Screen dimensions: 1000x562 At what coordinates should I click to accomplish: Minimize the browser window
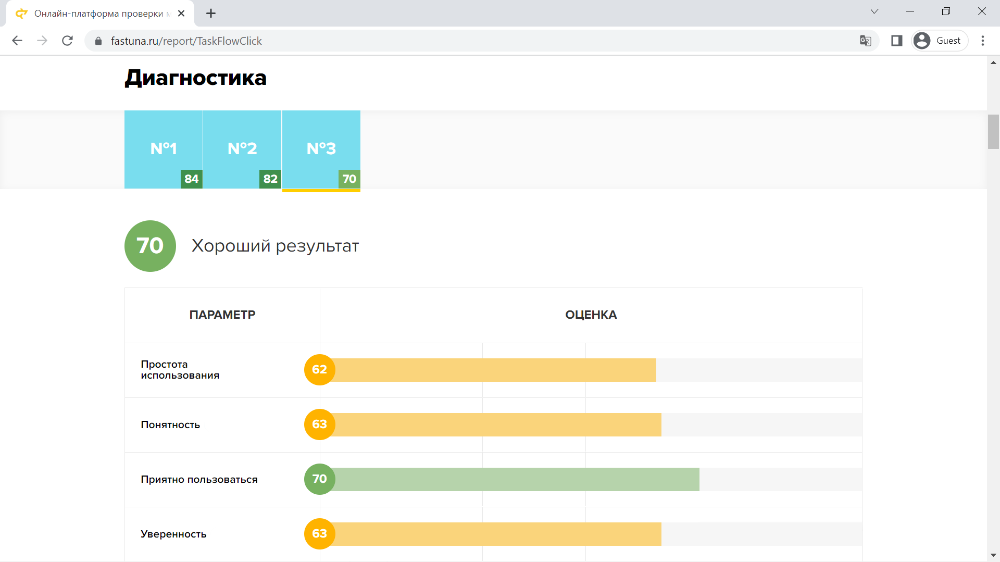click(x=910, y=11)
